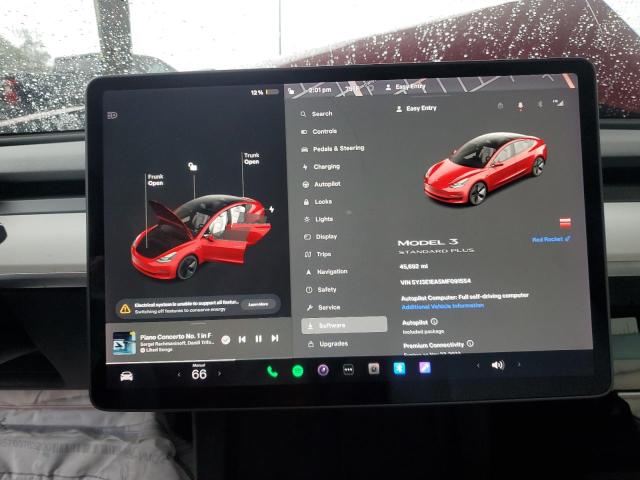Open the Safety menu
640x480 pixels.
pos(321,289)
